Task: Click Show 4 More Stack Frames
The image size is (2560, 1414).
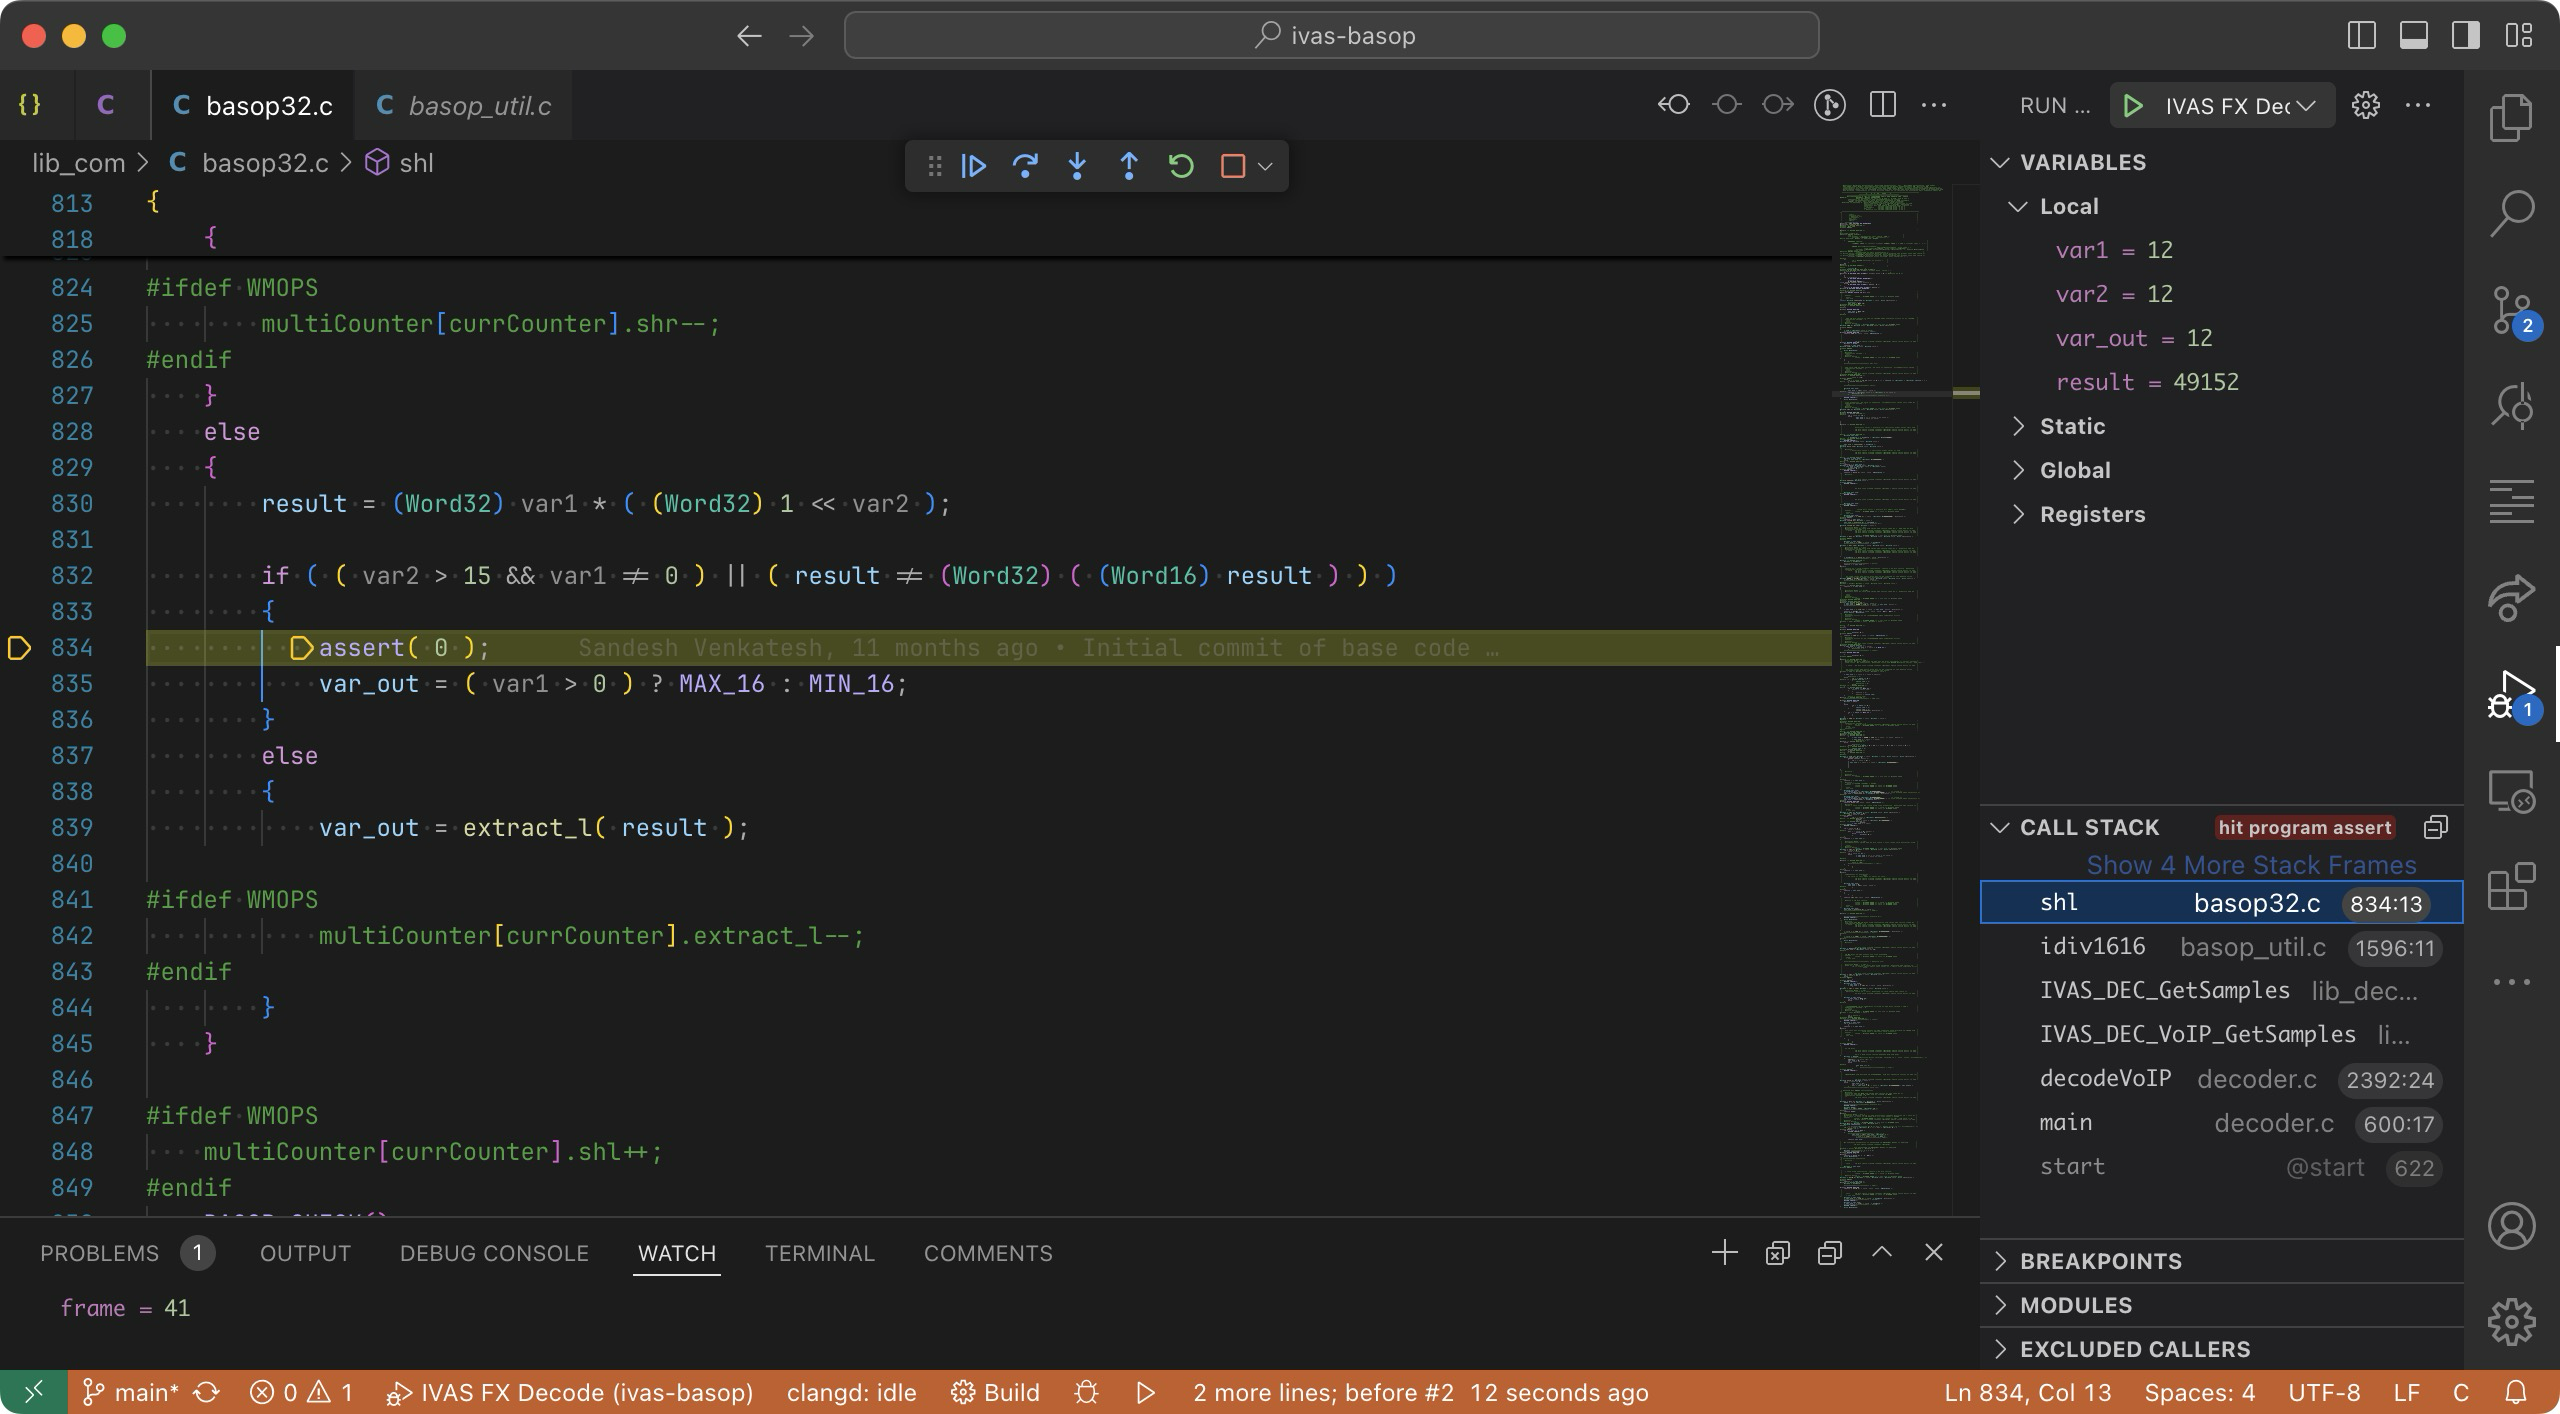Action: coord(2250,865)
